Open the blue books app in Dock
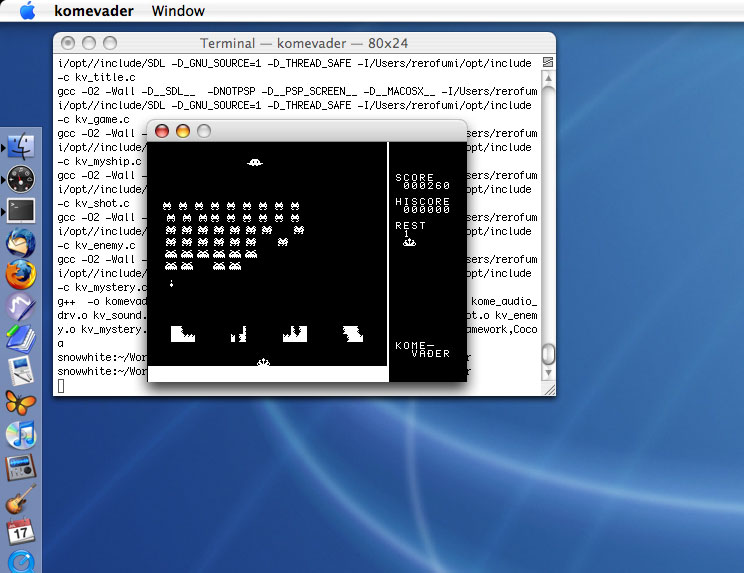 pyautogui.click(x=21, y=339)
